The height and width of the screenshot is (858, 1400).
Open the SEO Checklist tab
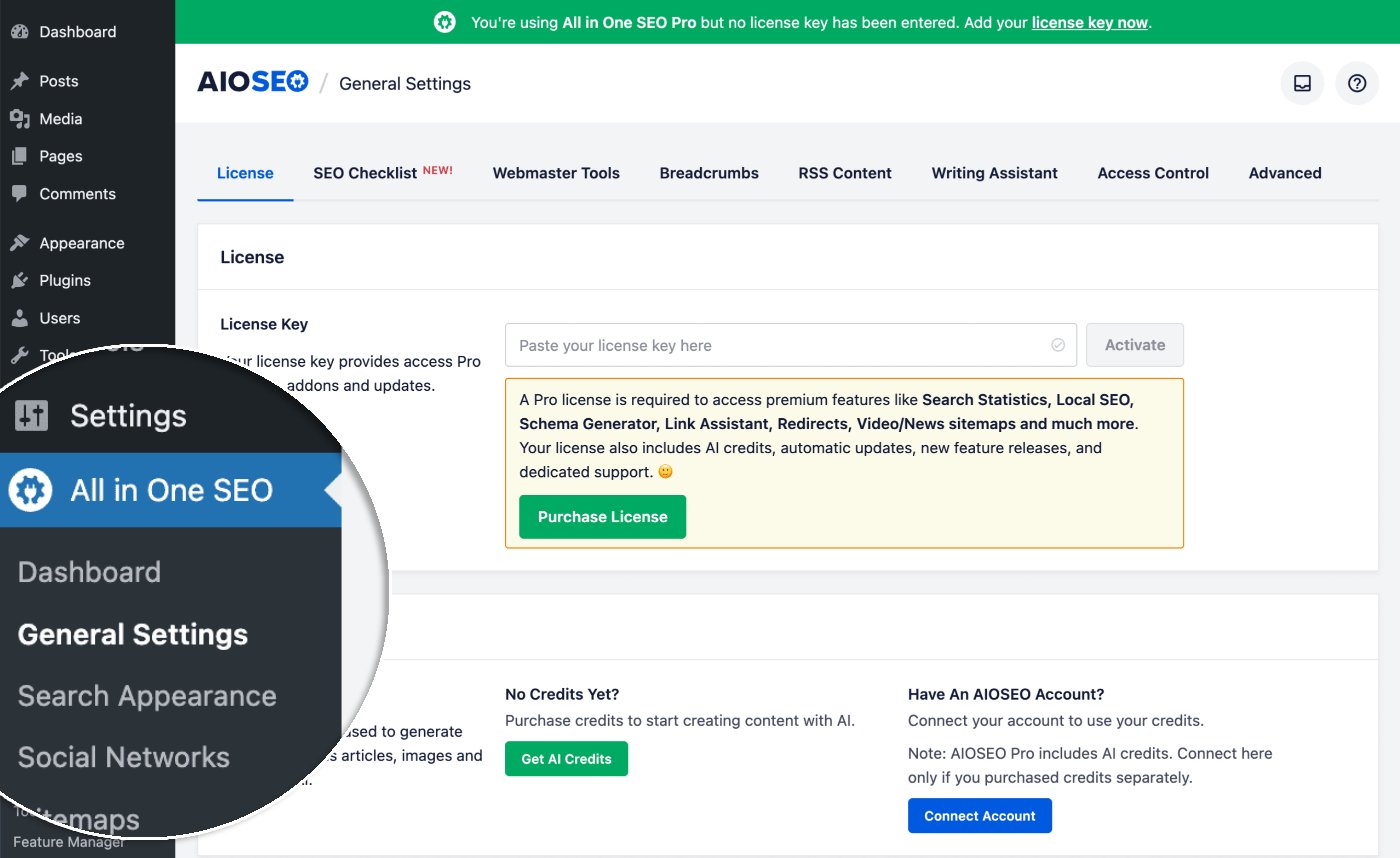pyautogui.click(x=365, y=172)
